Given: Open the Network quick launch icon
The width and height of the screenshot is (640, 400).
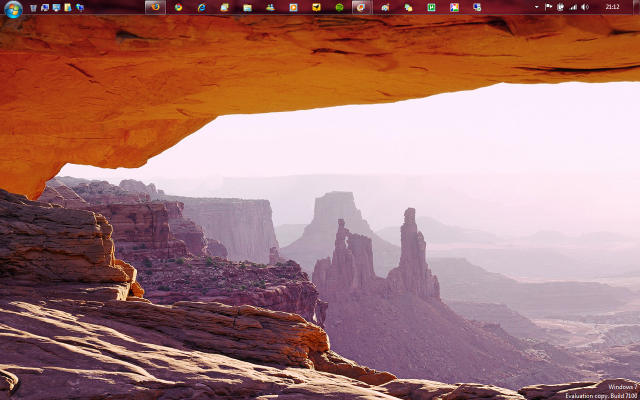Looking at the screenshot, I should click(80, 7).
